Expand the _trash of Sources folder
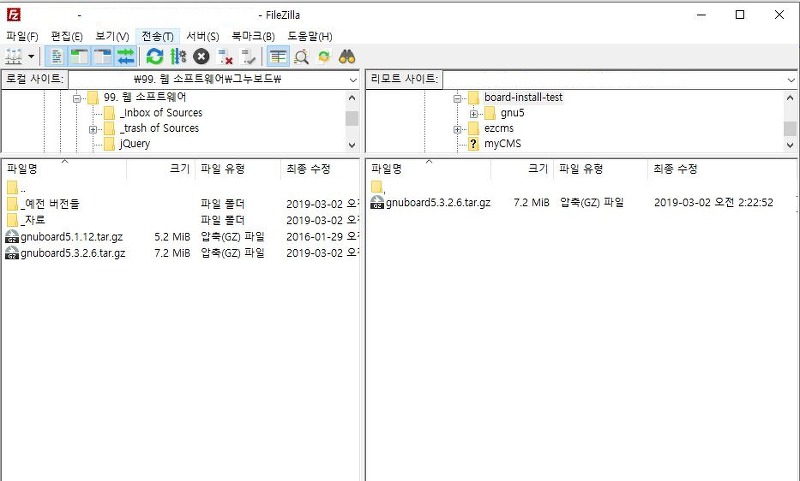Image resolution: width=800 pixels, height=481 pixels. click(93, 129)
